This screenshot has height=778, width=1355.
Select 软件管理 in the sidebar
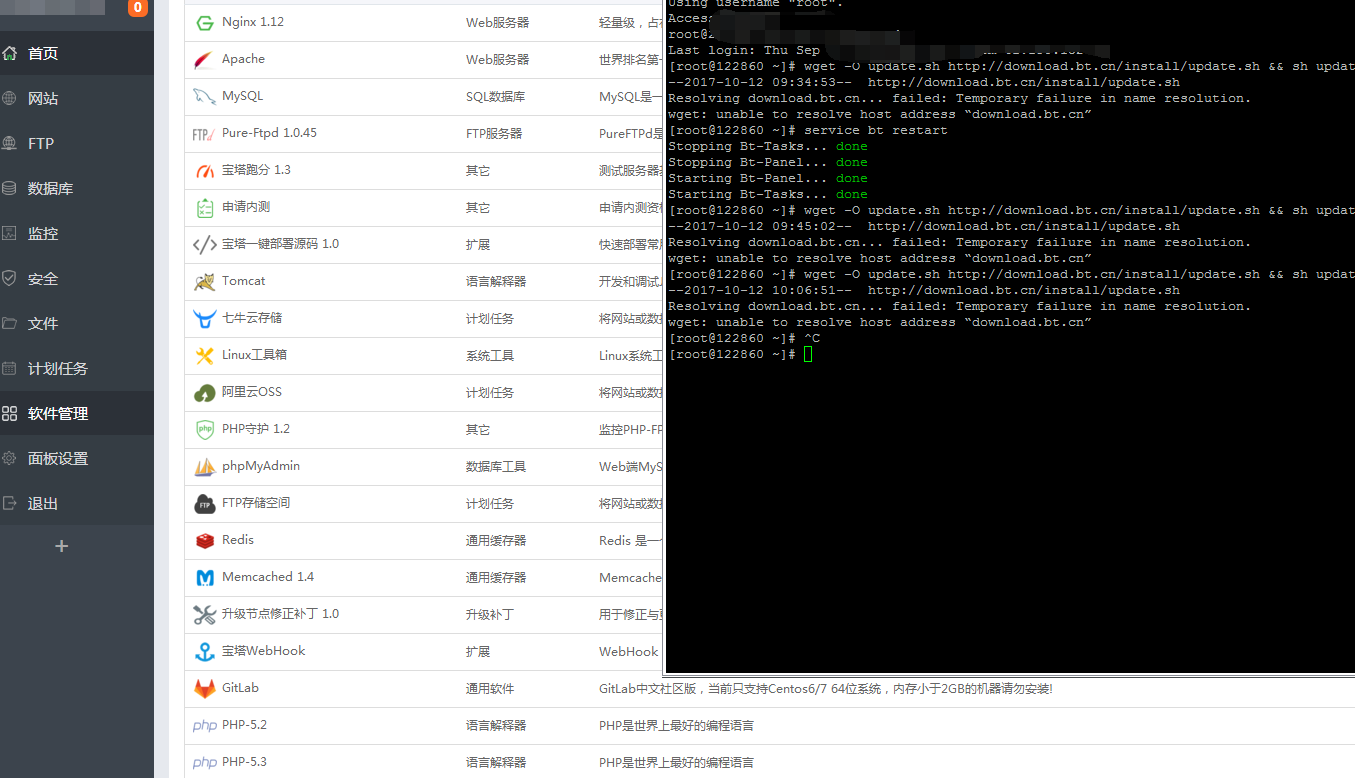pyautogui.click(x=77, y=413)
